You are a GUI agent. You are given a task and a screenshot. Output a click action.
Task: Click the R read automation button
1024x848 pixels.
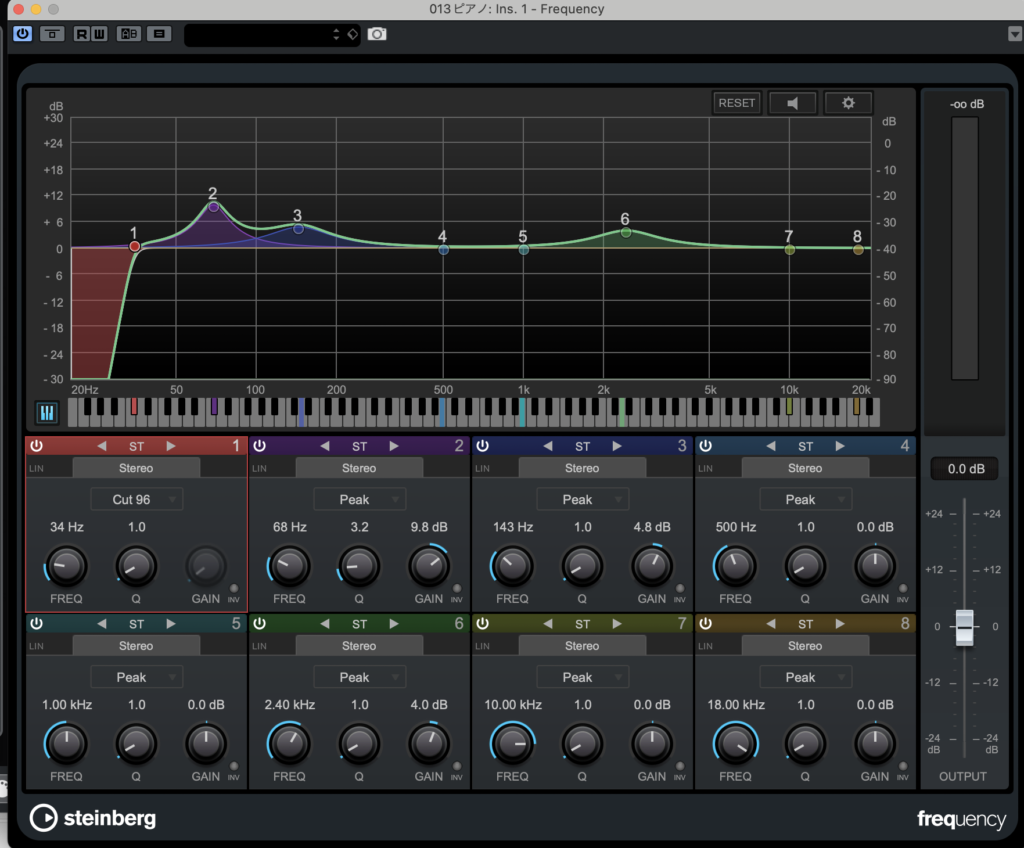click(81, 34)
